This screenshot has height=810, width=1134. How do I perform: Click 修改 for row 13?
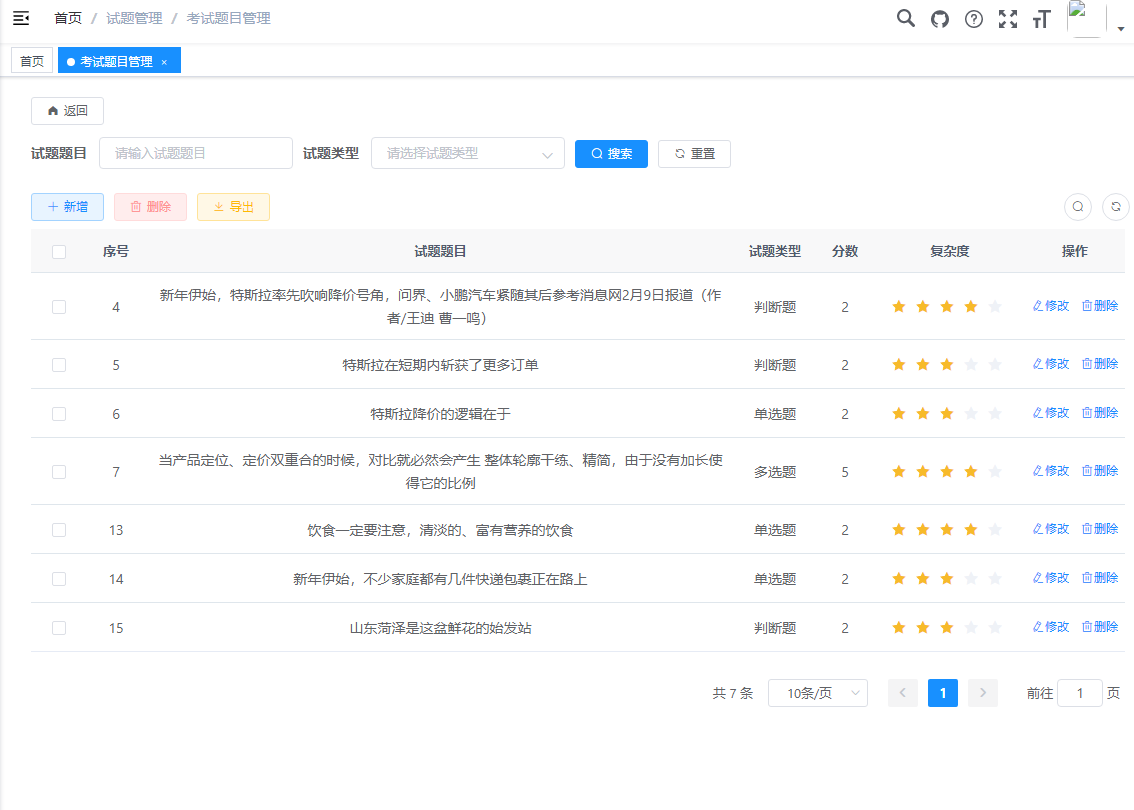point(1051,529)
